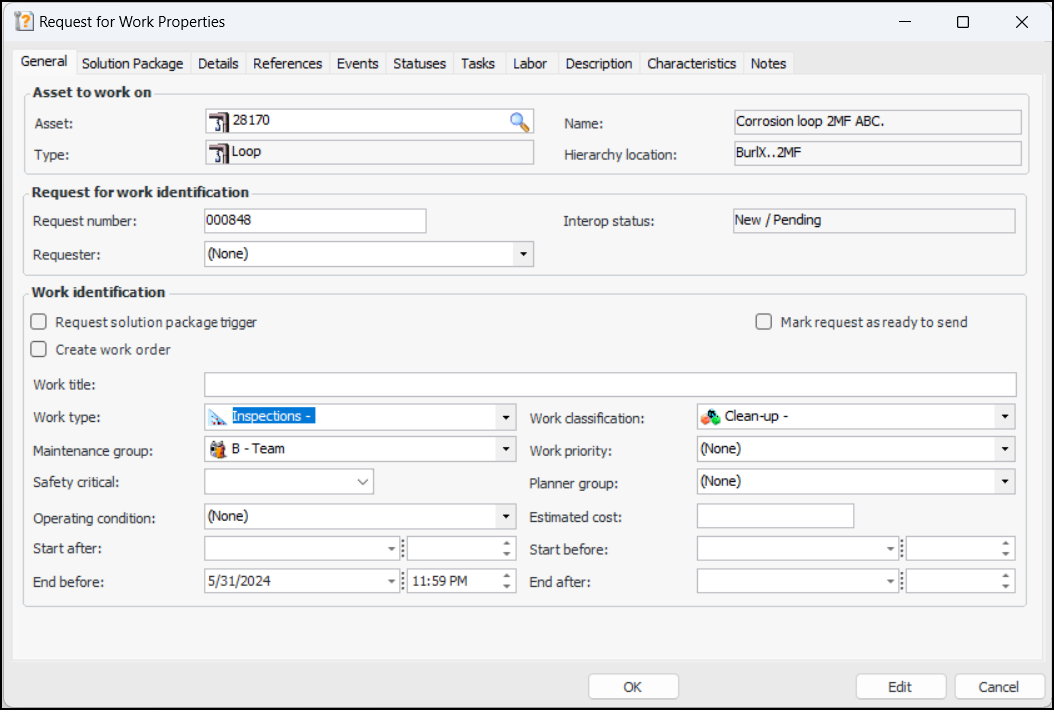Image resolution: width=1054 pixels, height=710 pixels.
Task: Switch to the Solution Package tab
Action: [132, 63]
